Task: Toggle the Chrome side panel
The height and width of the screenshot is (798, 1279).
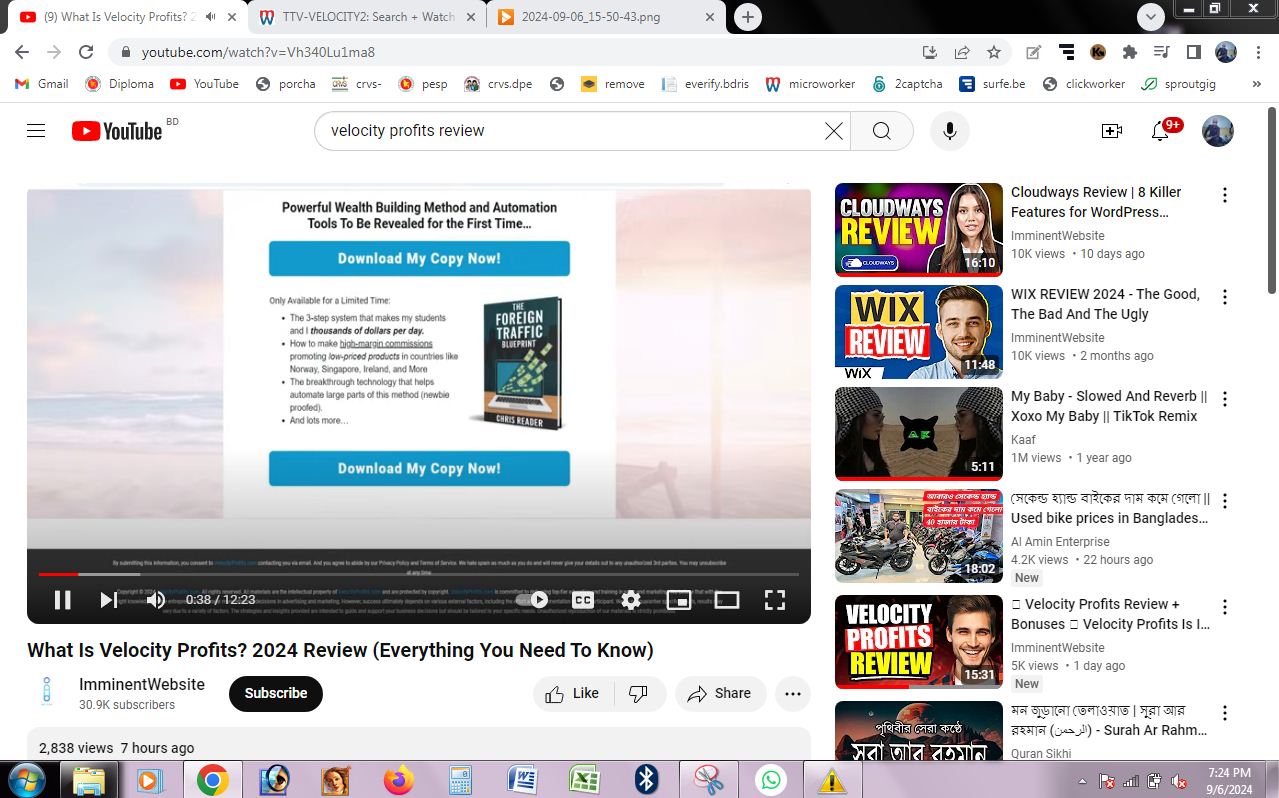Action: pos(1194,52)
